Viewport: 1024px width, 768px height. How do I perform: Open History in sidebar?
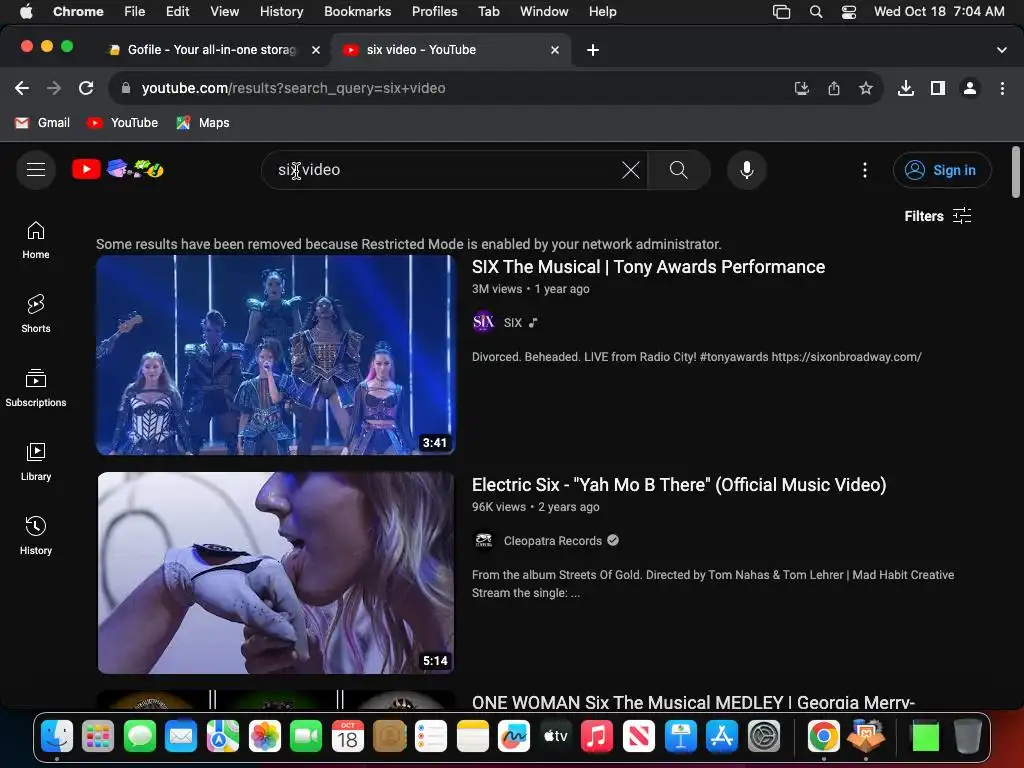pyautogui.click(x=36, y=536)
